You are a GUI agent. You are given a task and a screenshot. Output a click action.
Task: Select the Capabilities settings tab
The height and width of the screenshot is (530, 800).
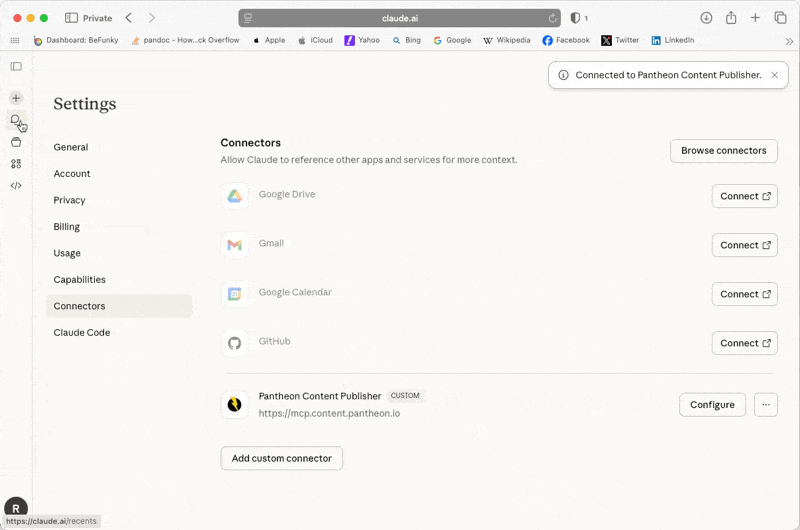pyautogui.click(x=79, y=280)
